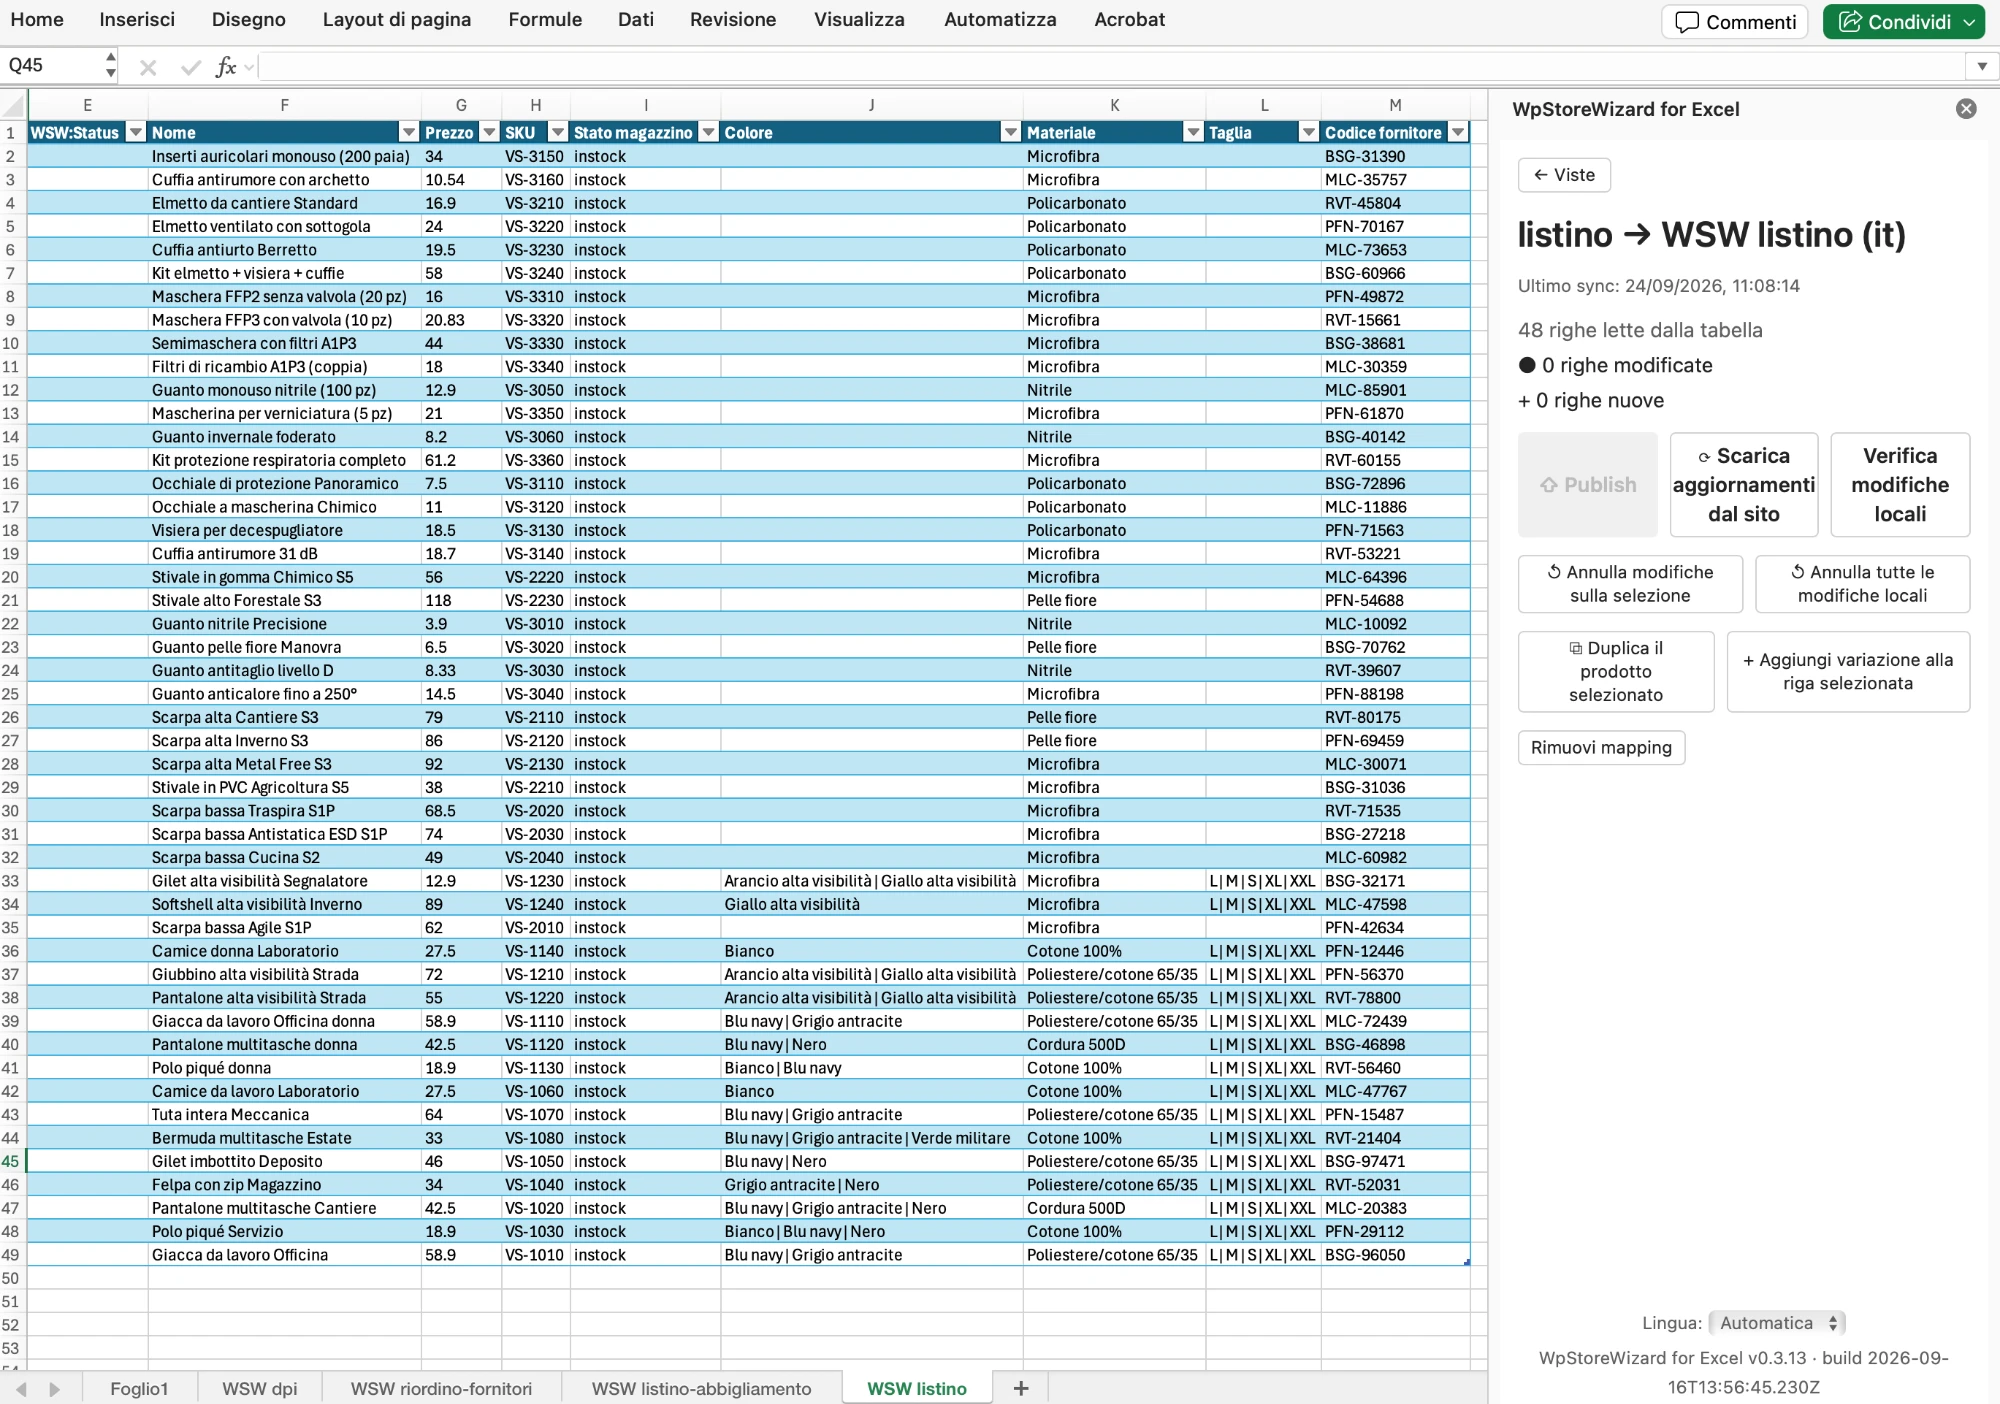Screen dimensions: 2000x1404
Task: Open the Formule ribbon tab
Action: 545,19
